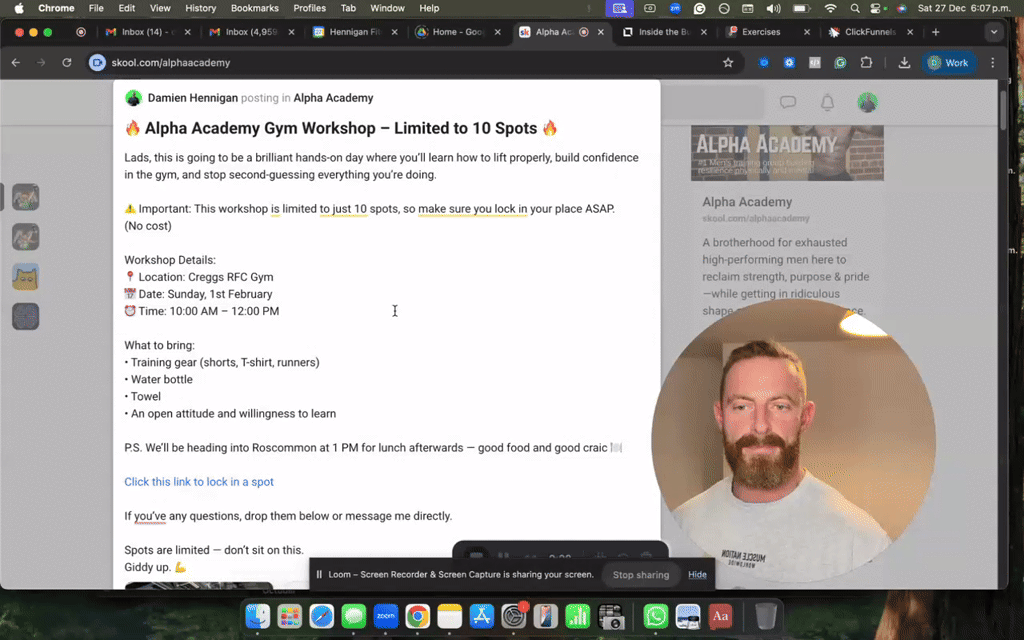Expand the Work profile button
The image size is (1024, 640).
(x=946, y=62)
